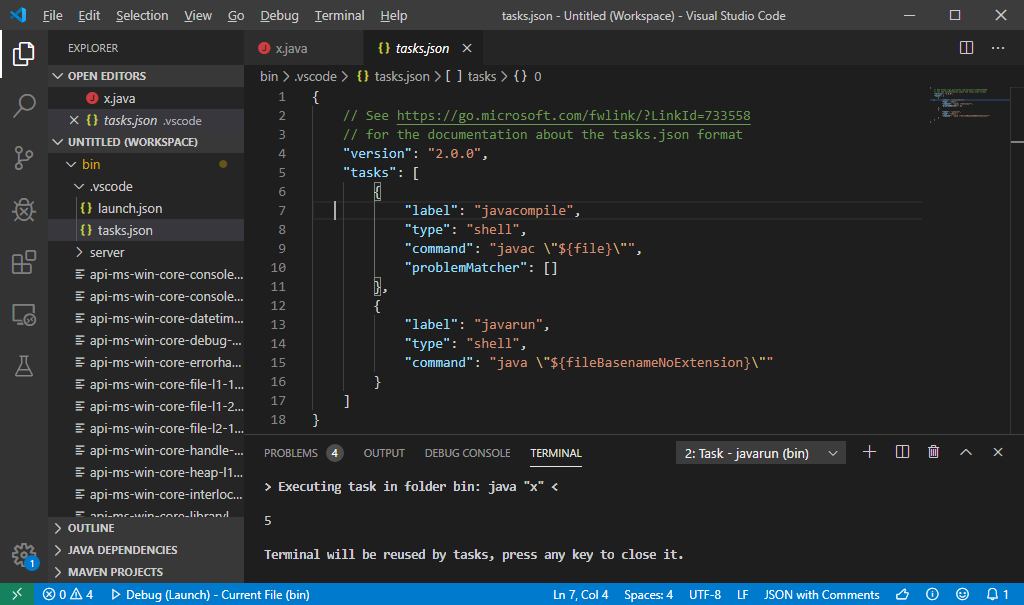1024x605 pixels.
Task: Maximize panel with the up chevron
Action: [966, 452]
